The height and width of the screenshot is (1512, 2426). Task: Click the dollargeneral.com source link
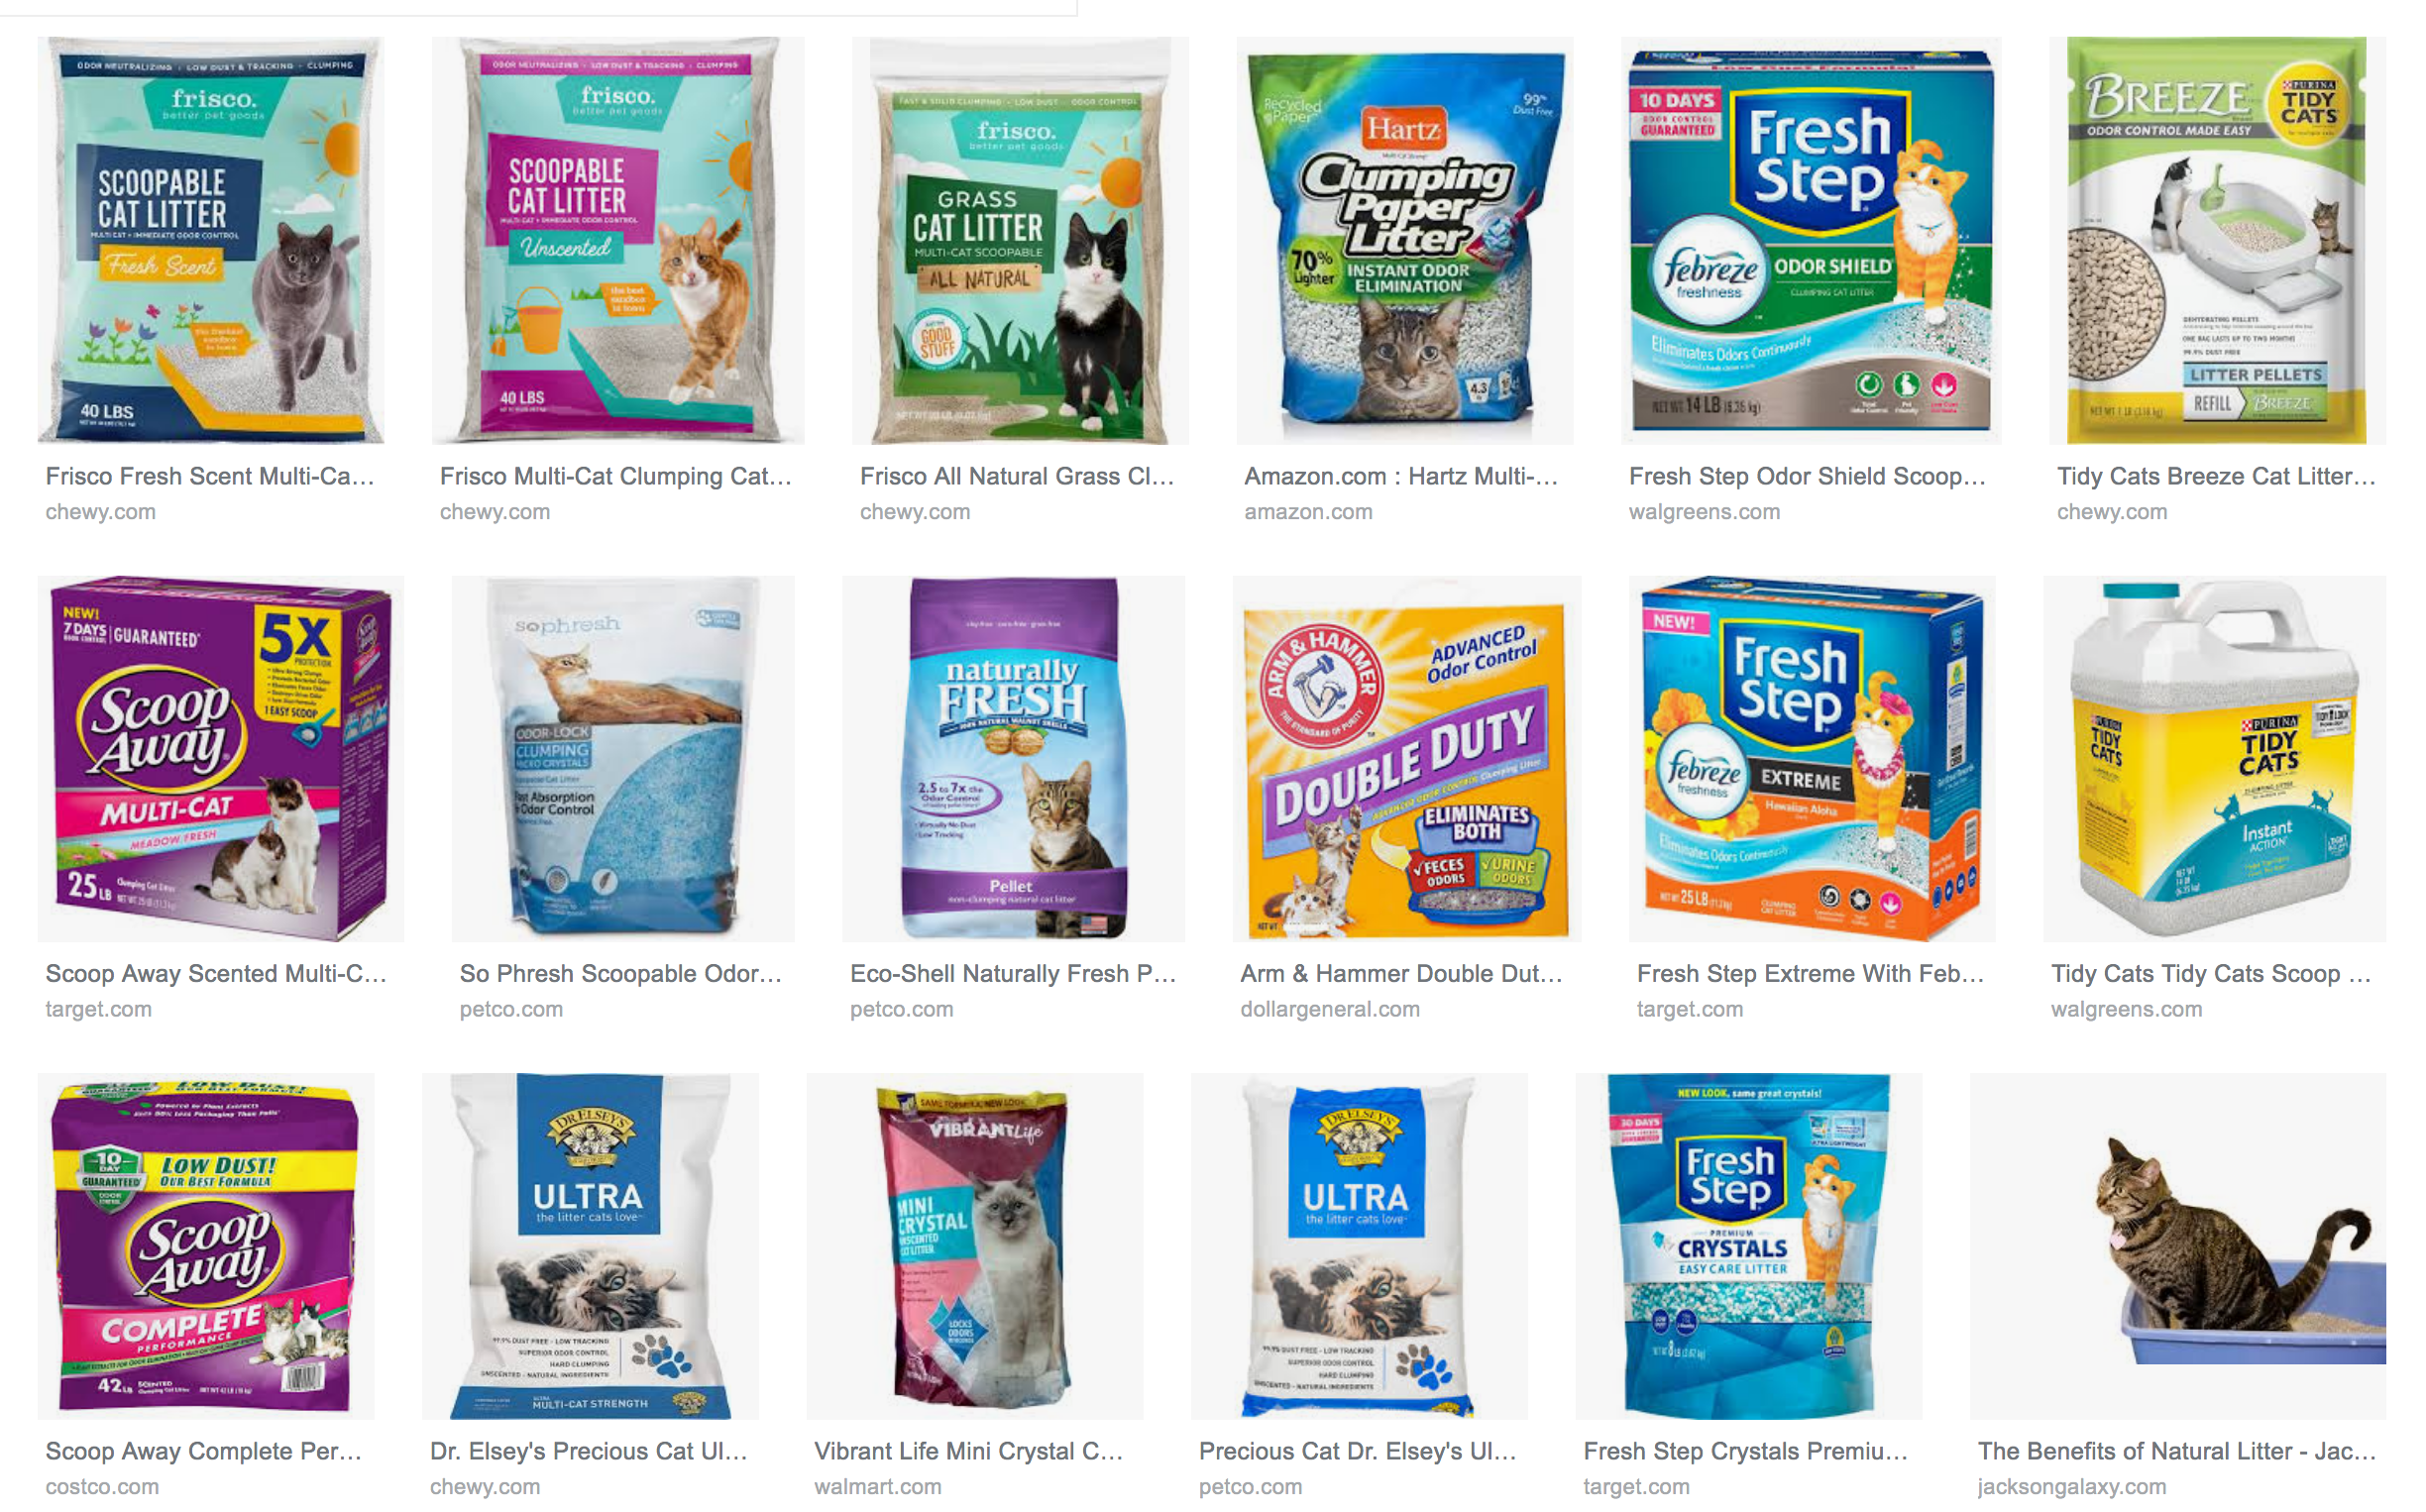click(x=1330, y=1009)
